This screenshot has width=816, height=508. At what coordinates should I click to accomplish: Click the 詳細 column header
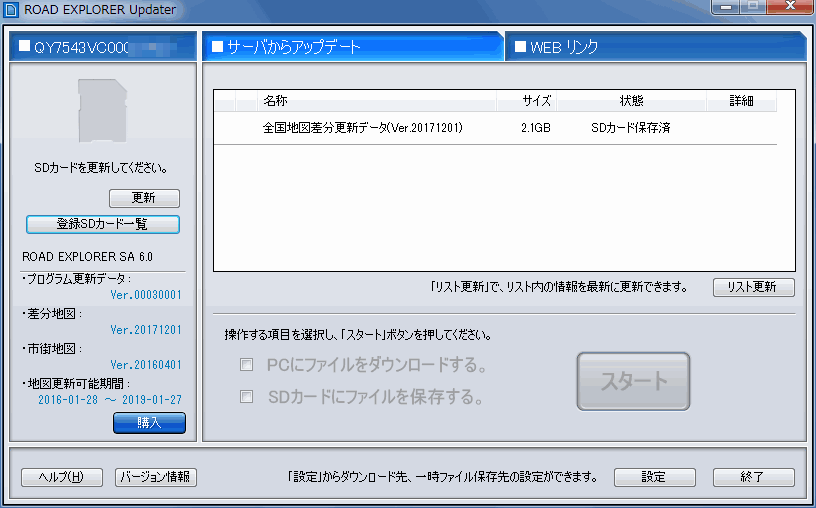point(742,101)
